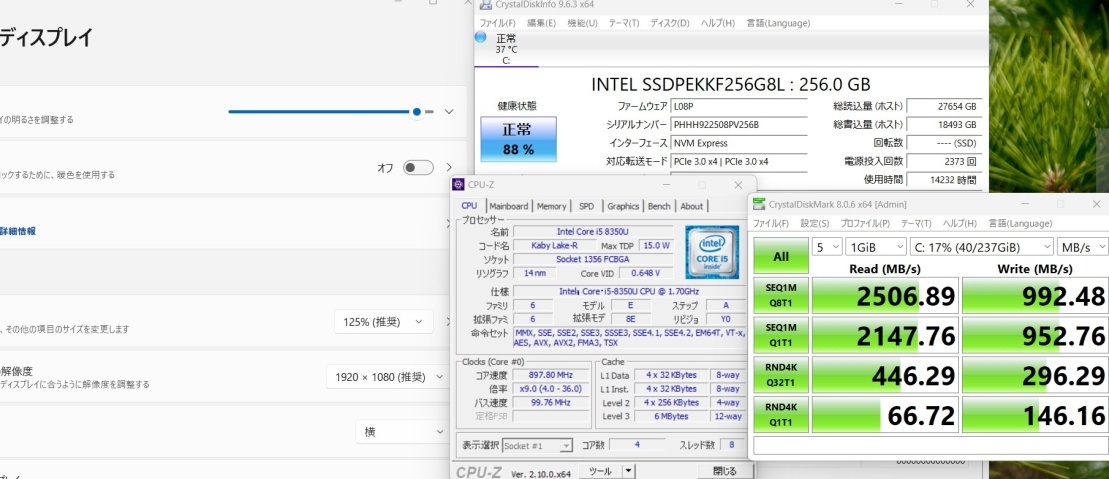Open 言語(Language) menu in CrystalDiskMark
This screenshot has height=479, width=1109.
point(1020,224)
